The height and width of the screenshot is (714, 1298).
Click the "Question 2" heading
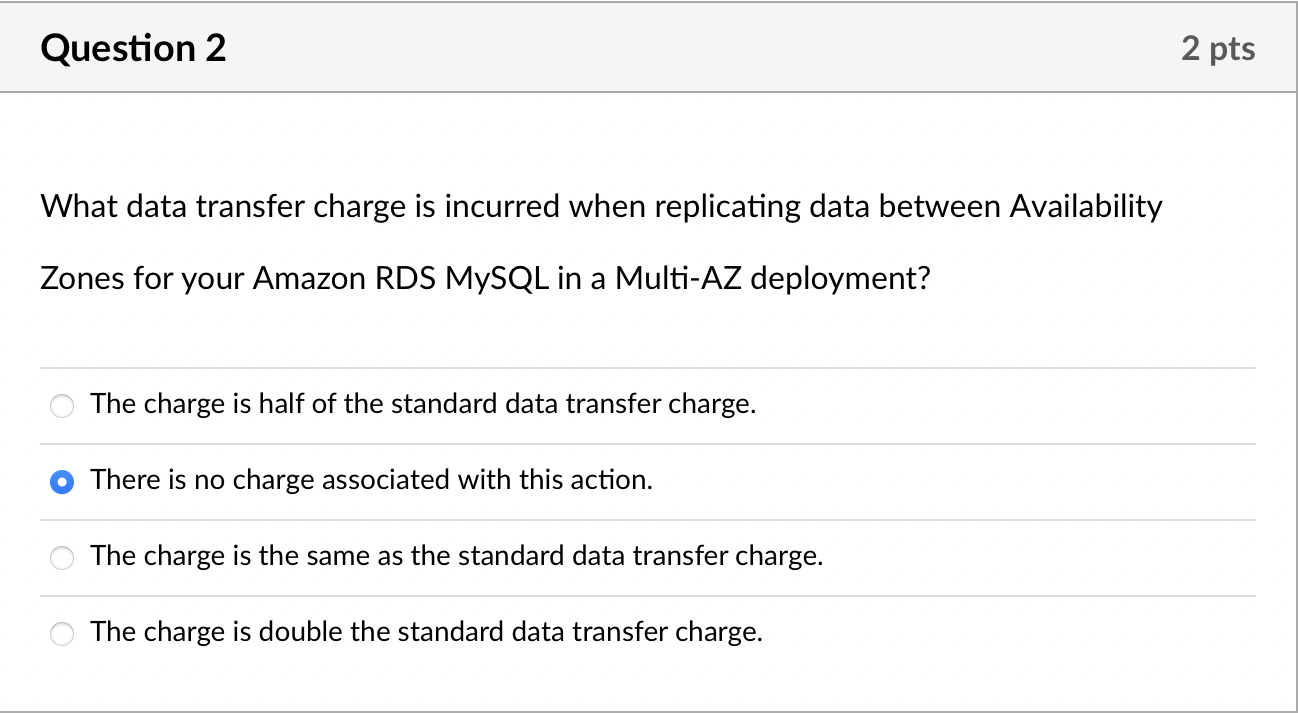click(134, 48)
